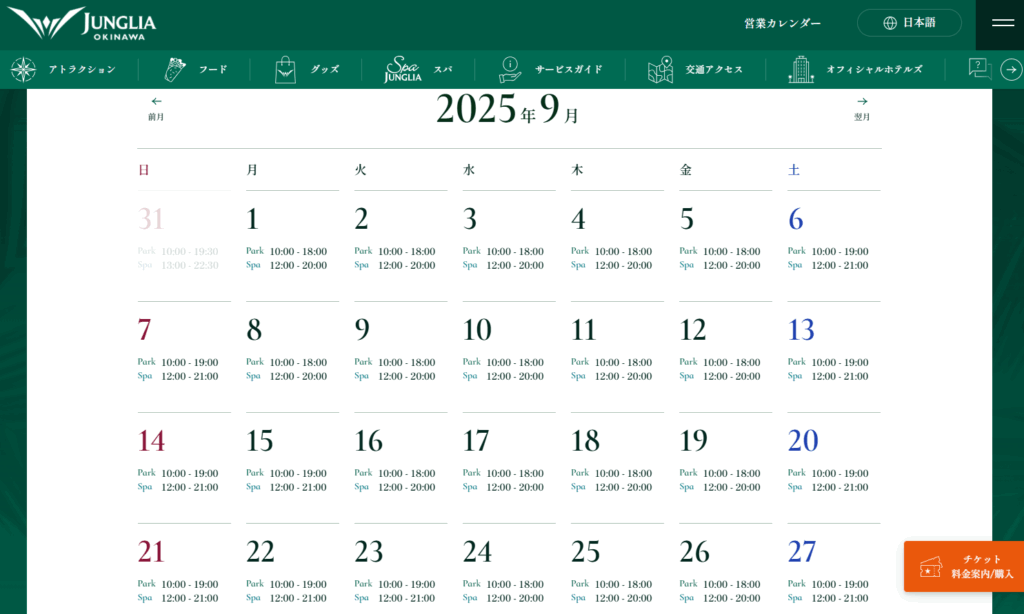
Task: Select Saturday date 20
Action: click(x=803, y=441)
